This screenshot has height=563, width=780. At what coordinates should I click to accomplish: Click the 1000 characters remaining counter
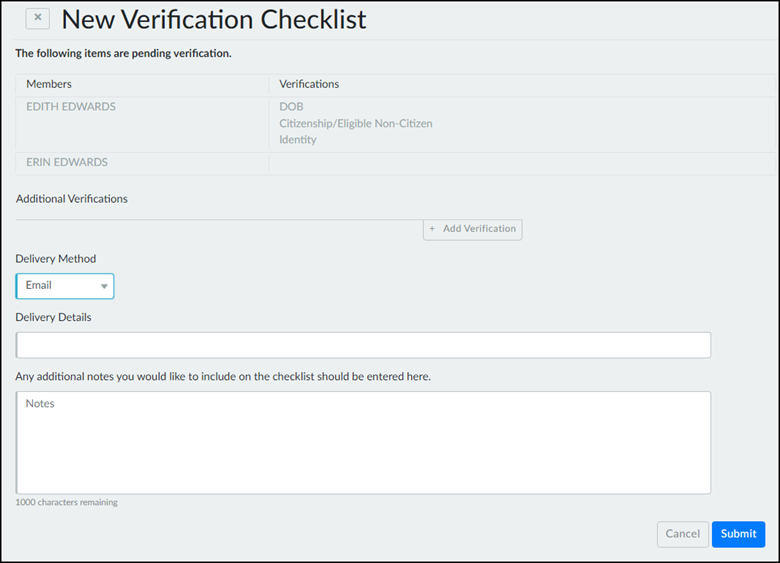pos(66,502)
